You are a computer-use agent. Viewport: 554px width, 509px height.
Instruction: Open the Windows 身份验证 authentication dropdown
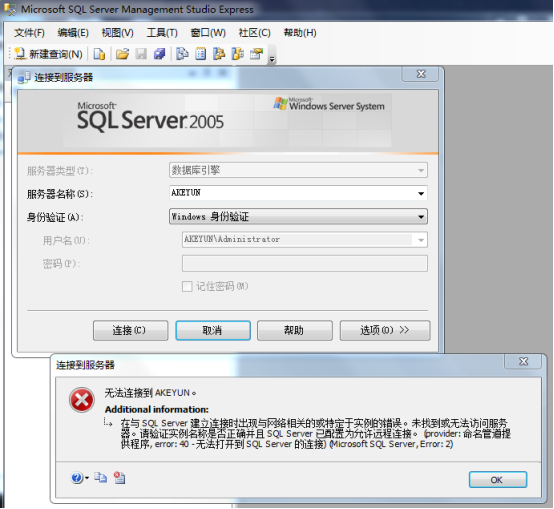point(298,217)
